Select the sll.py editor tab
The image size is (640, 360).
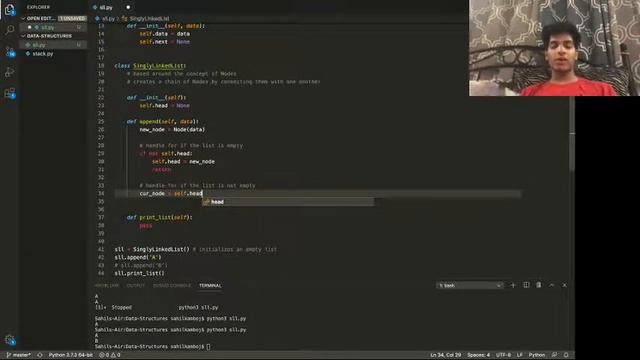click(106, 7)
